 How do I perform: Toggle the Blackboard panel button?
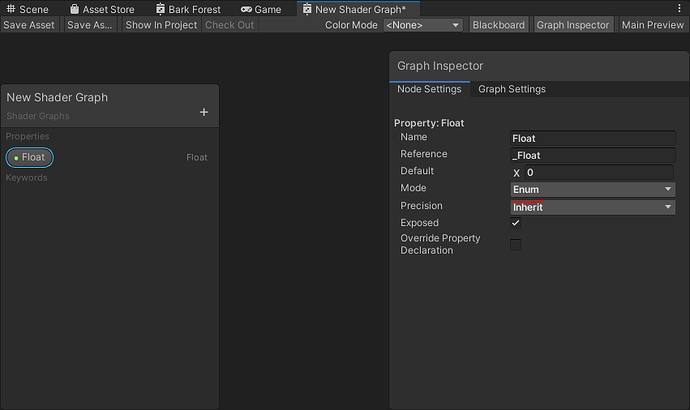[498, 25]
